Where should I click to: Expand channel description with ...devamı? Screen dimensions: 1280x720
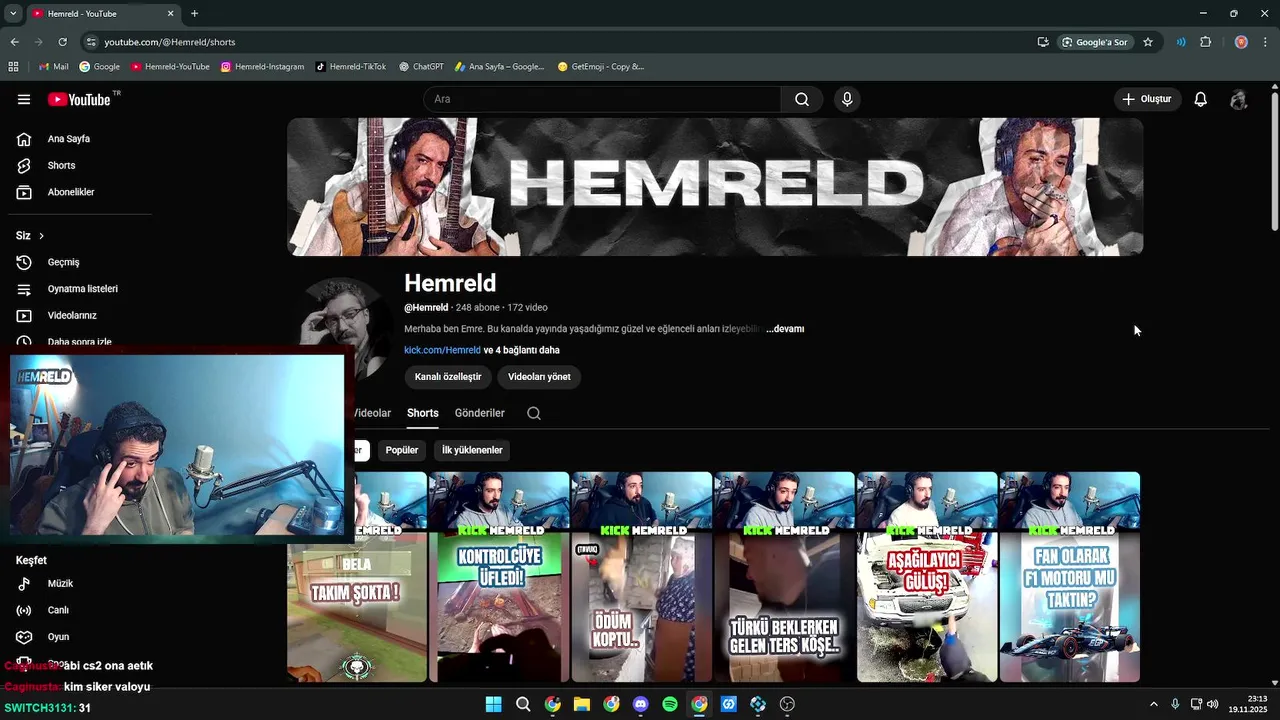point(785,329)
